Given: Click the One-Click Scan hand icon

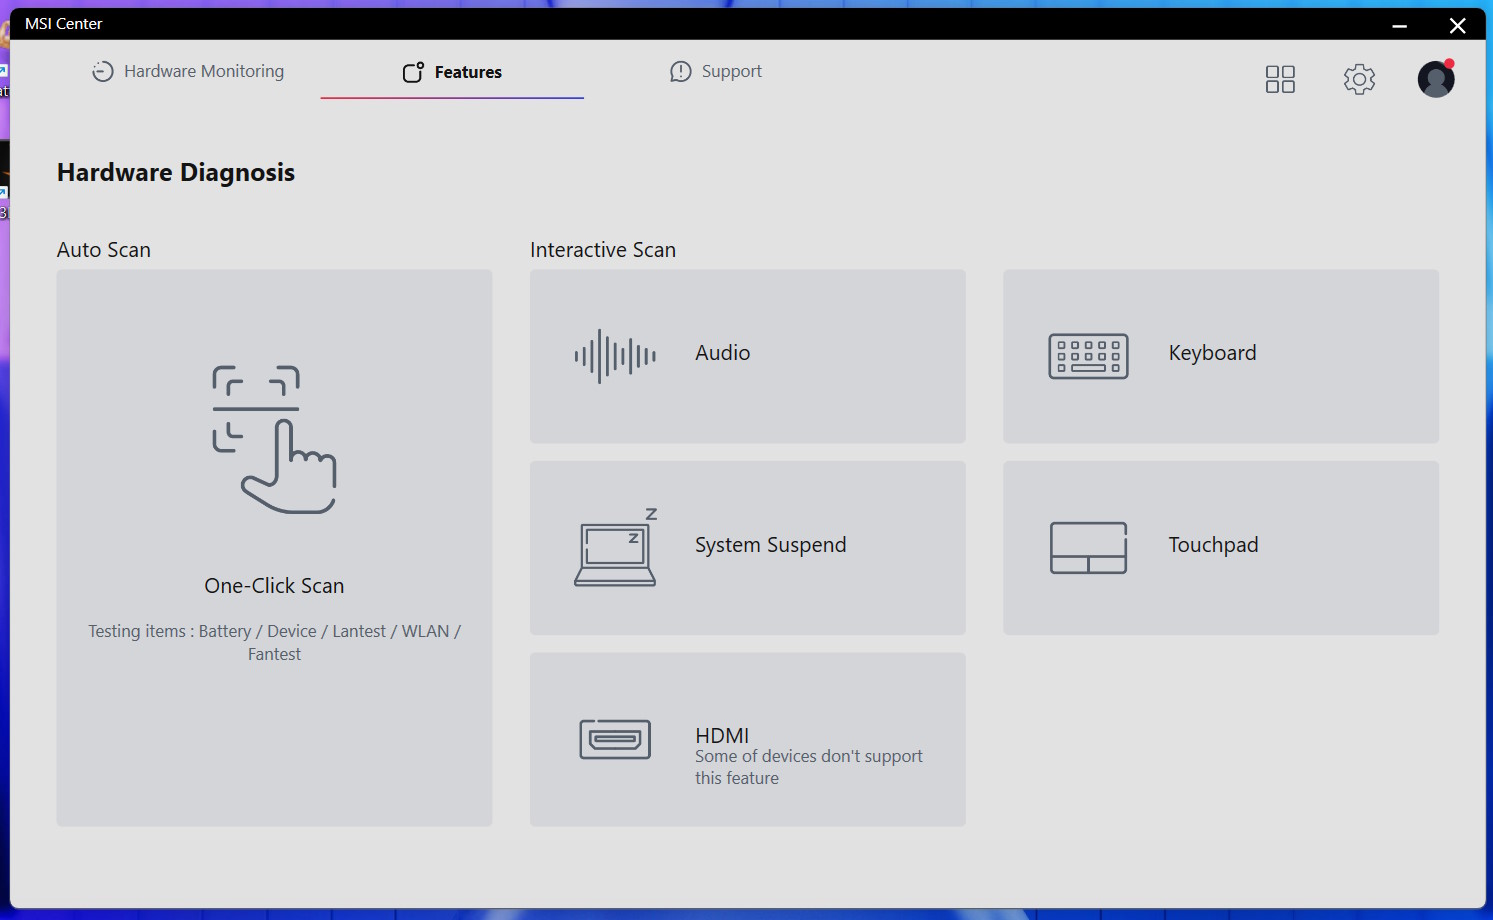Looking at the screenshot, I should coord(274,440).
